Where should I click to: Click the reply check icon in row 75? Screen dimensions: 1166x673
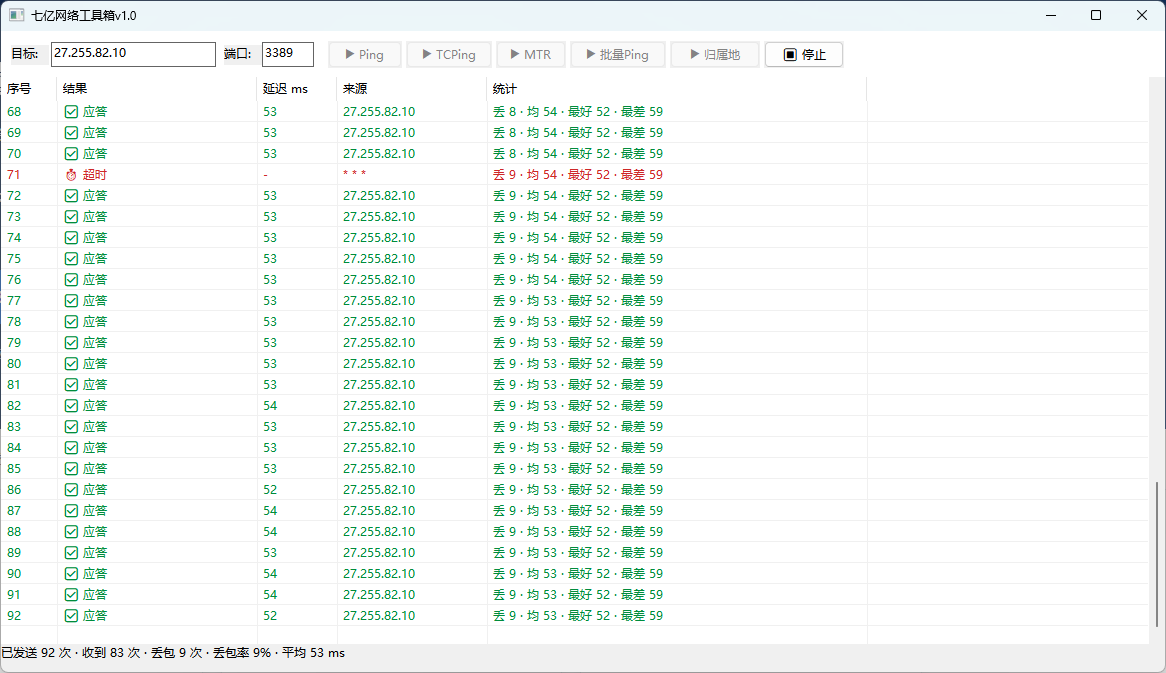click(71, 259)
